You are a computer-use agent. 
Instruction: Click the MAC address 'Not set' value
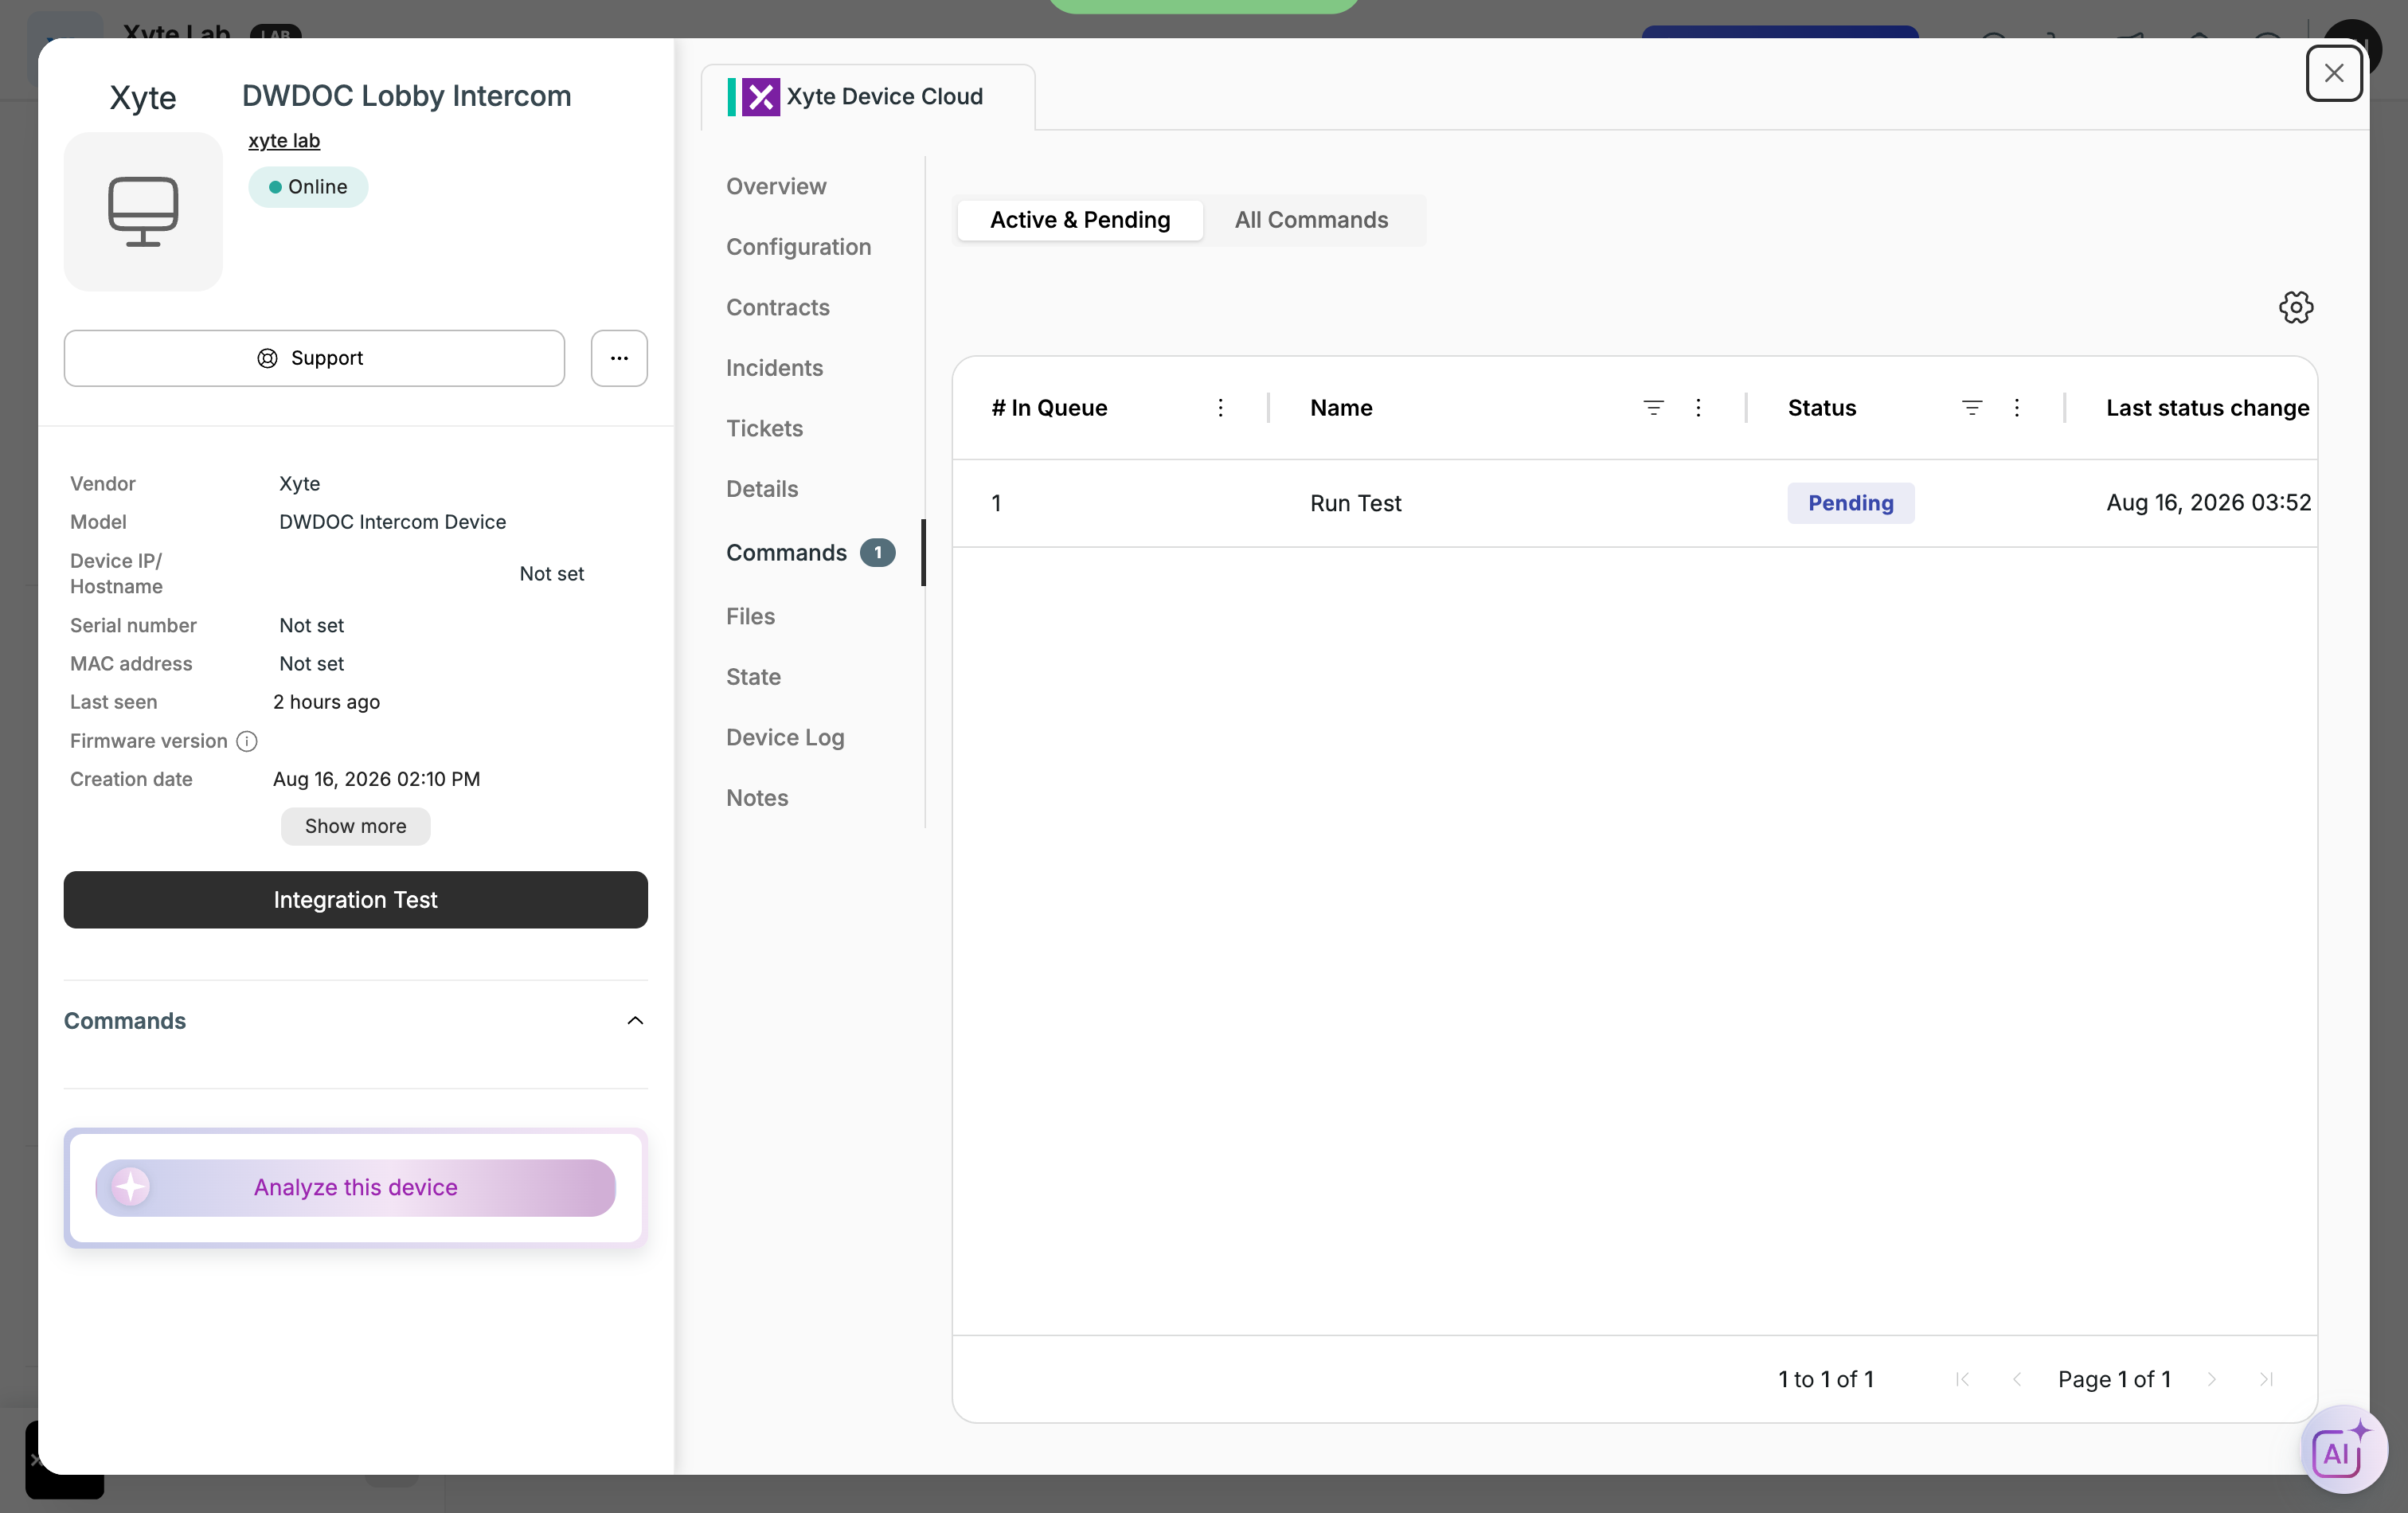[x=311, y=664]
